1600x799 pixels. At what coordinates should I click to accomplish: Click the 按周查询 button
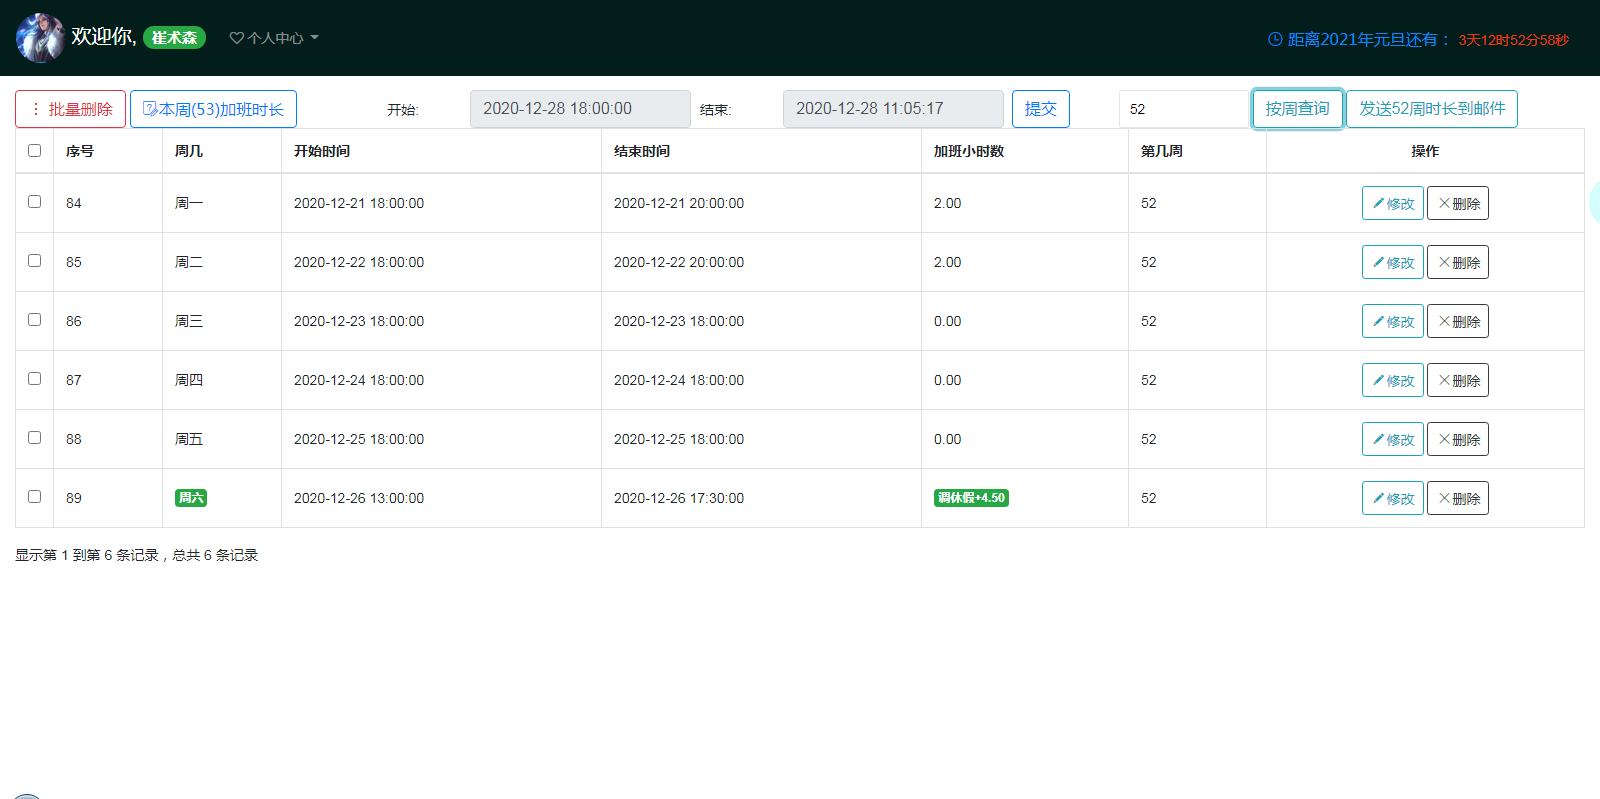[x=1297, y=109]
